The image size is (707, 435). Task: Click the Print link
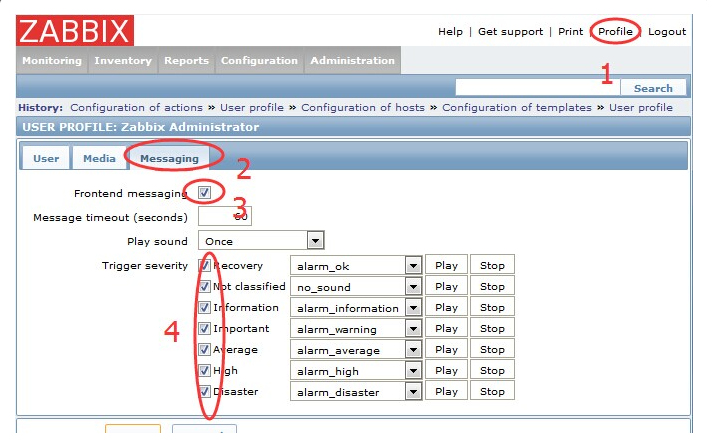[x=570, y=32]
